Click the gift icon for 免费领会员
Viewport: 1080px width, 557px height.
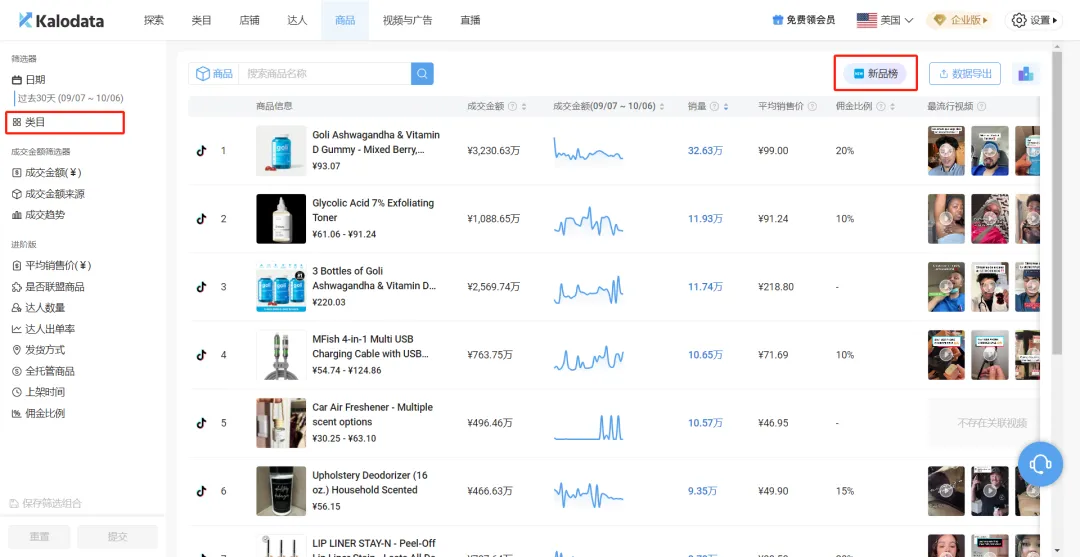[777, 20]
